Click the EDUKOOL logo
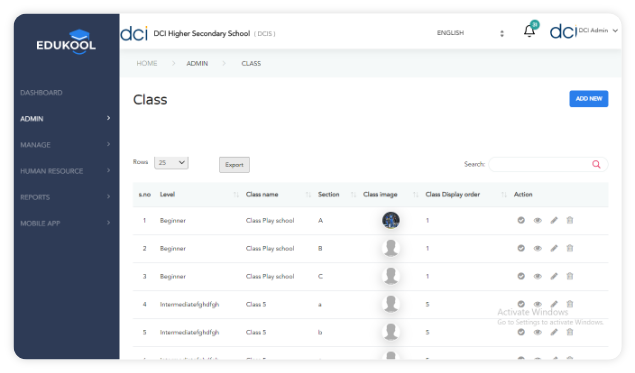Image resolution: width=635 pixels, height=373 pixels. click(66, 42)
